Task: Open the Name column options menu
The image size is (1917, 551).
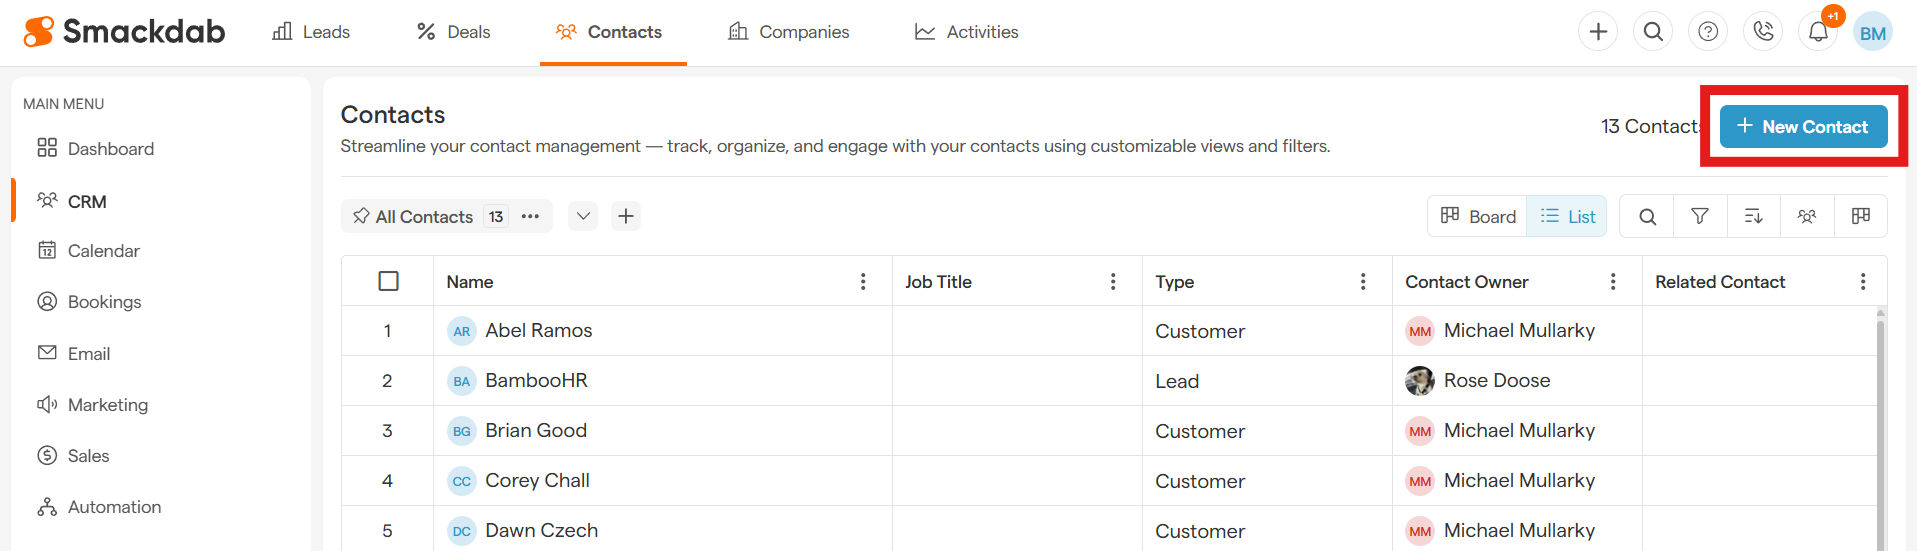Action: point(863,282)
